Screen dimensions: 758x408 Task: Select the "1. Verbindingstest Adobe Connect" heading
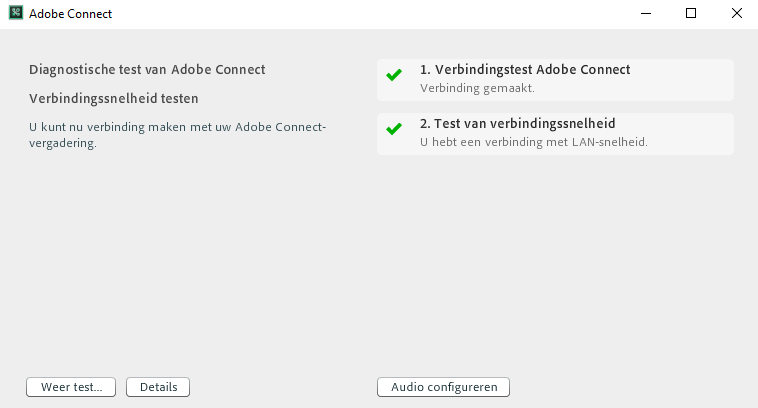click(x=525, y=70)
